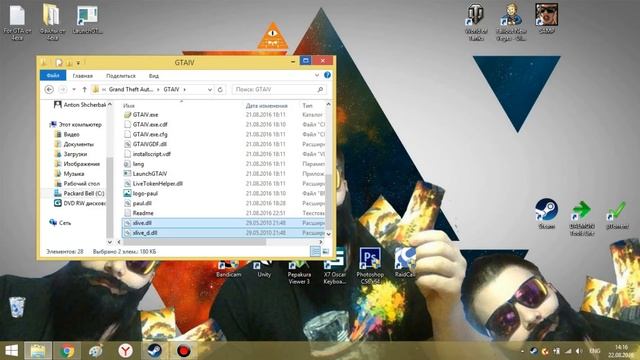The image size is (640, 360).
Task: Open World of Tanks desktop shortcut
Action: click(x=476, y=22)
